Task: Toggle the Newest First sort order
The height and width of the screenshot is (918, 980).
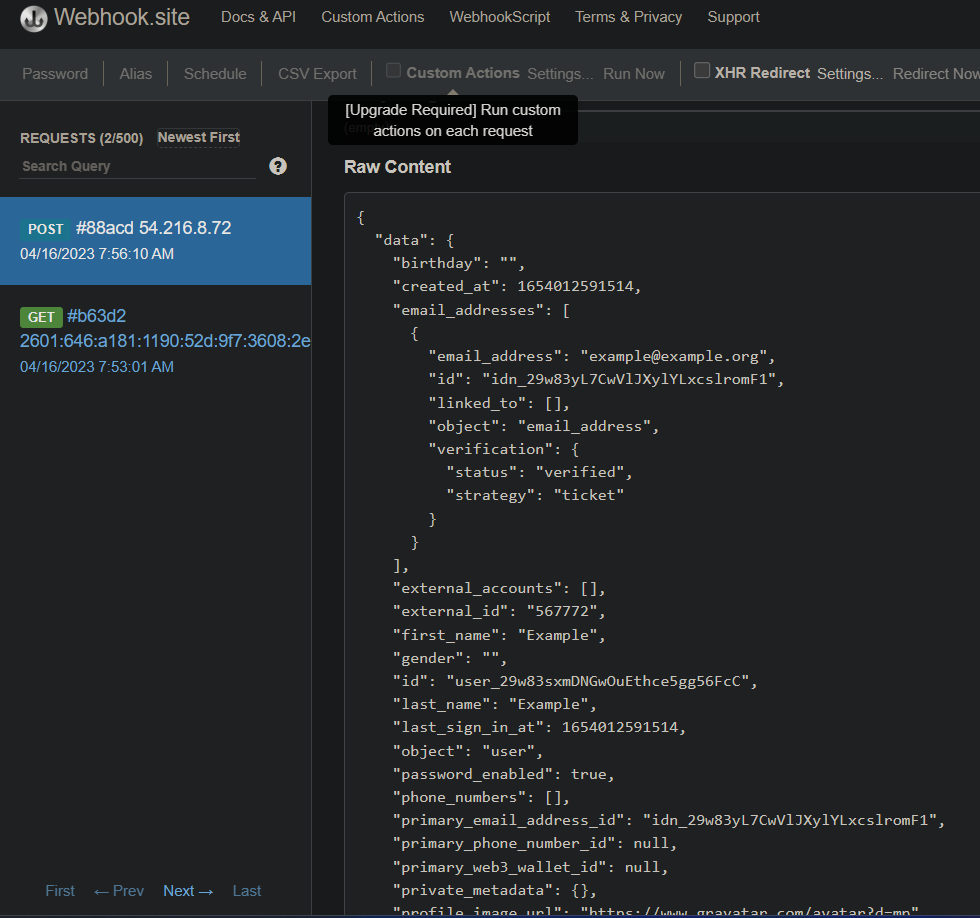Action: (x=198, y=137)
